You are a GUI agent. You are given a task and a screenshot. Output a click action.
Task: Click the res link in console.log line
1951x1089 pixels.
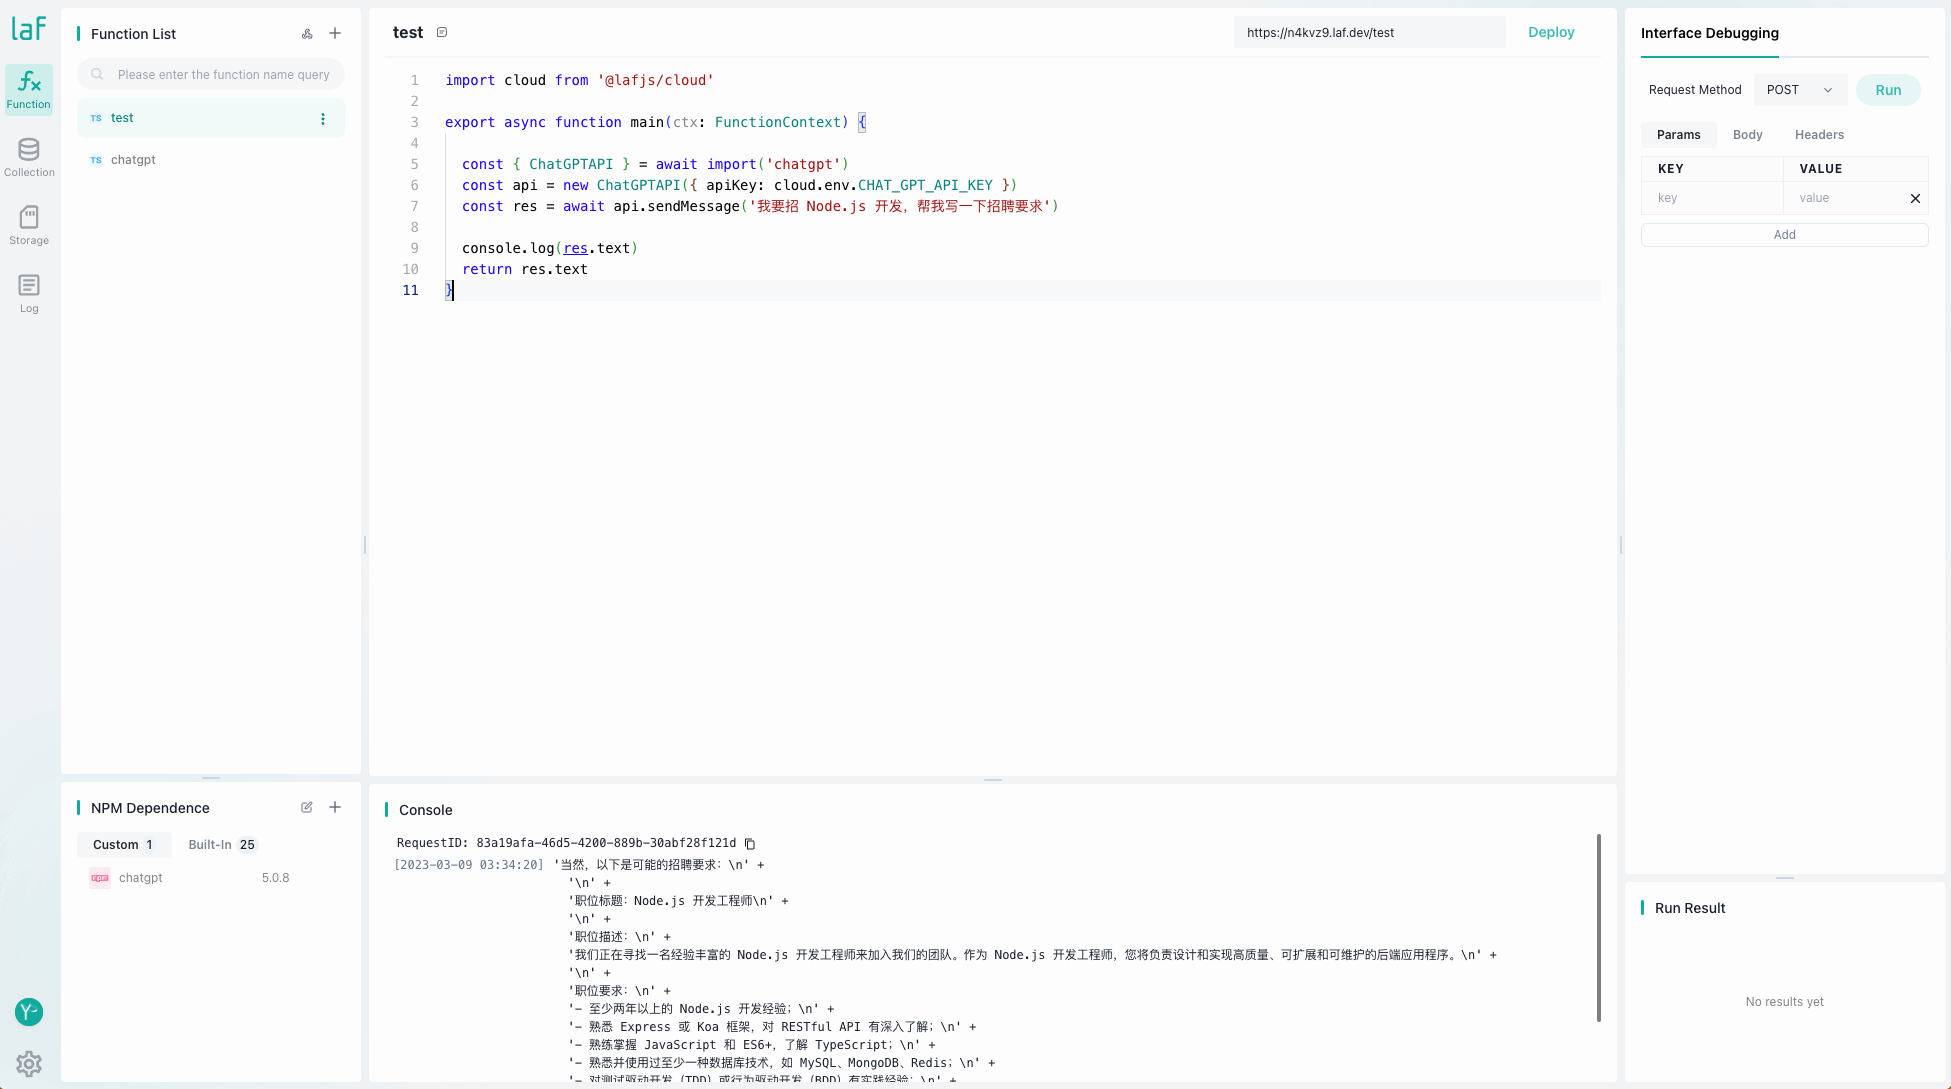point(575,248)
